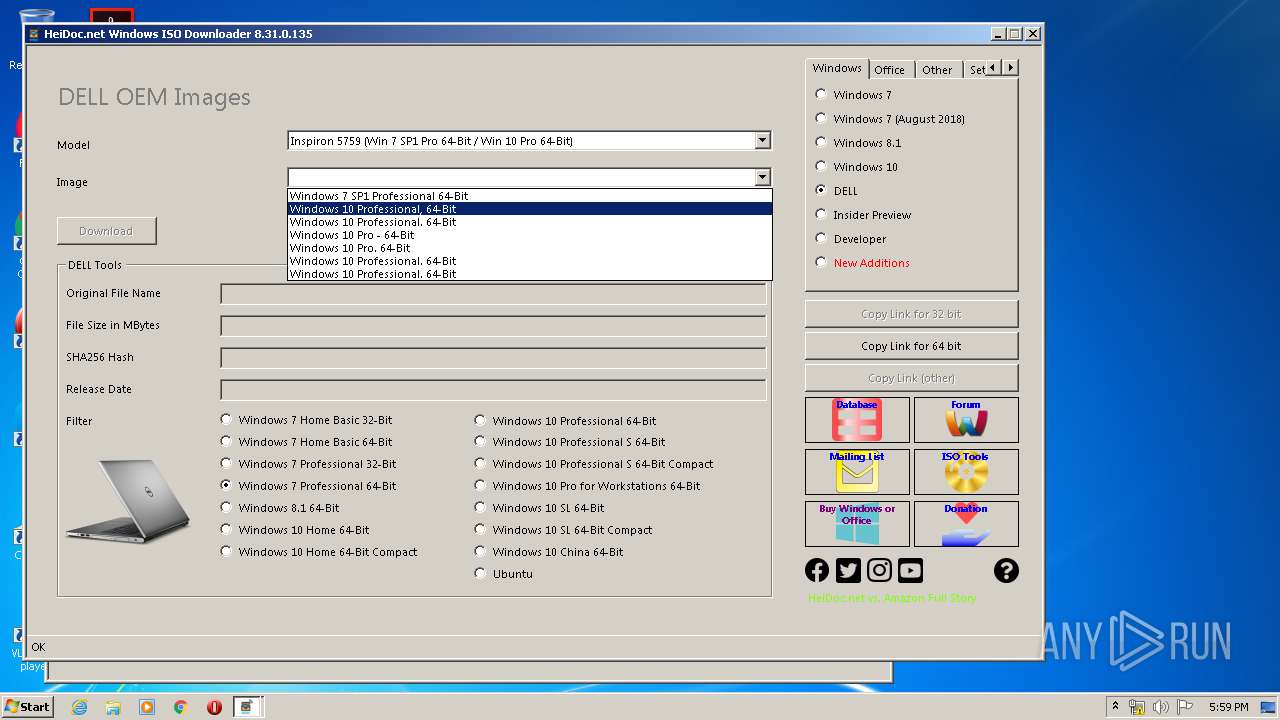This screenshot has height=720, width=1280.
Task: Filter by Windows 10 Professional S 64-Bit
Action: [570, 442]
